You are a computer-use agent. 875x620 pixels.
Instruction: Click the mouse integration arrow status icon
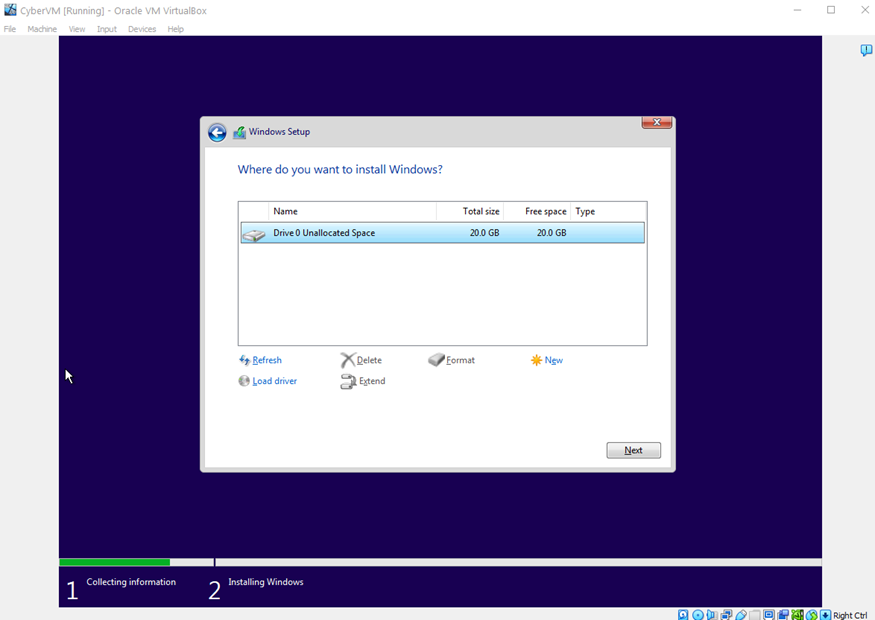(825, 615)
